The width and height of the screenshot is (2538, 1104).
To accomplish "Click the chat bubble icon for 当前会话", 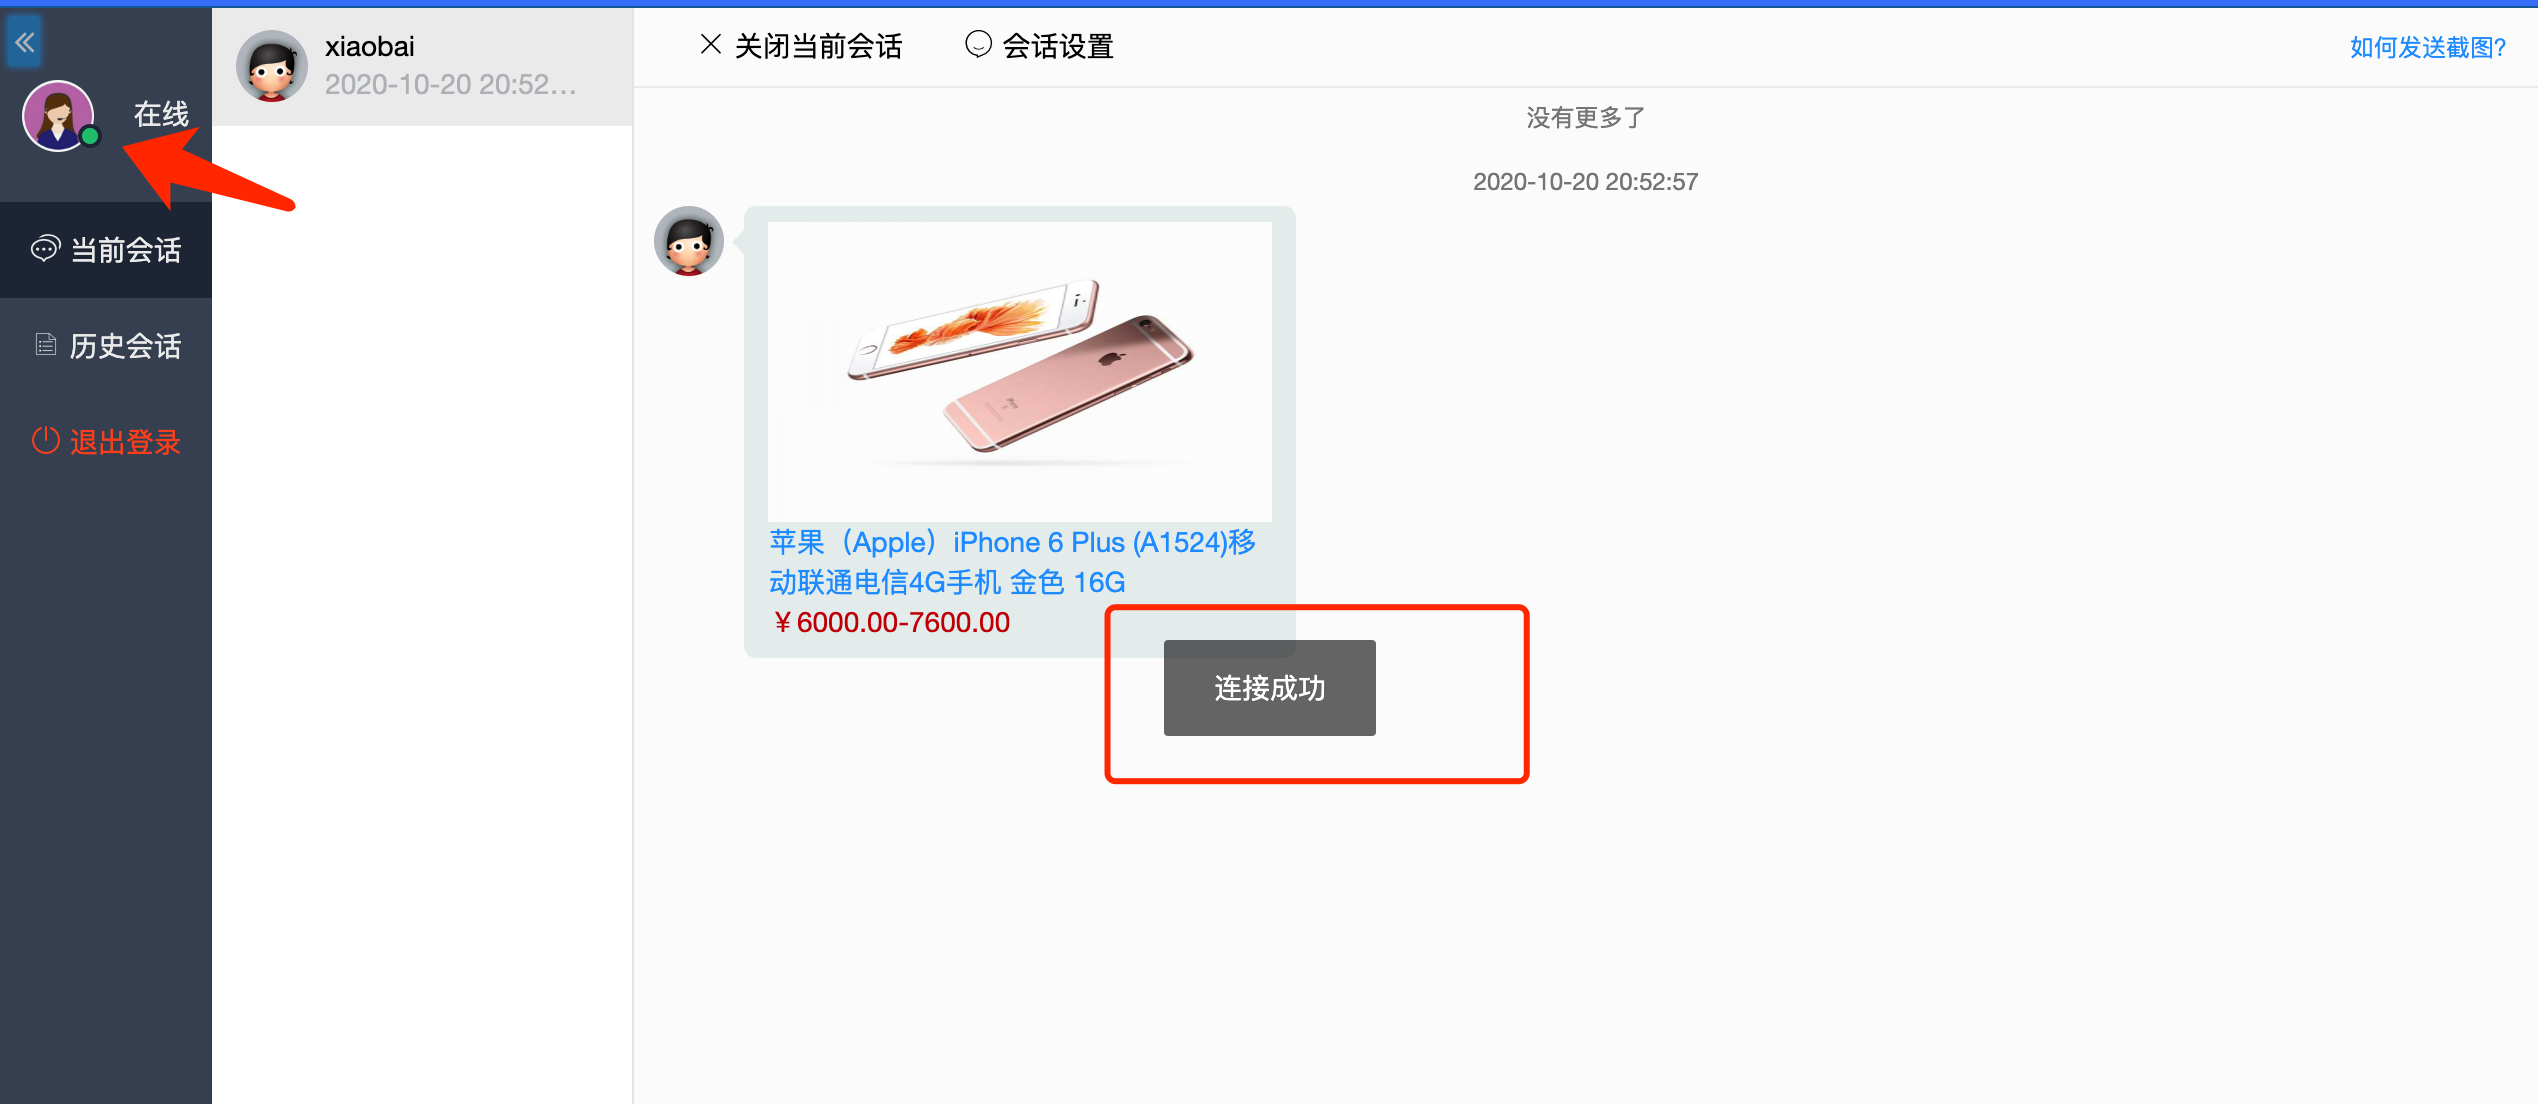I will point(46,249).
